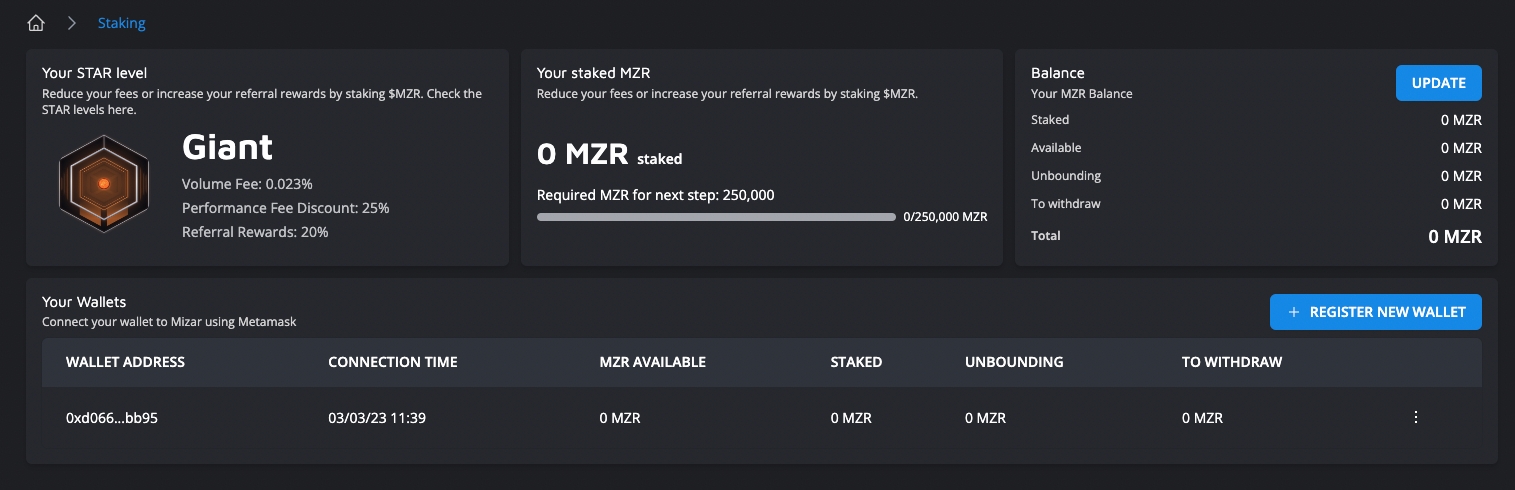Click the home icon in breadcrumb

36,23
